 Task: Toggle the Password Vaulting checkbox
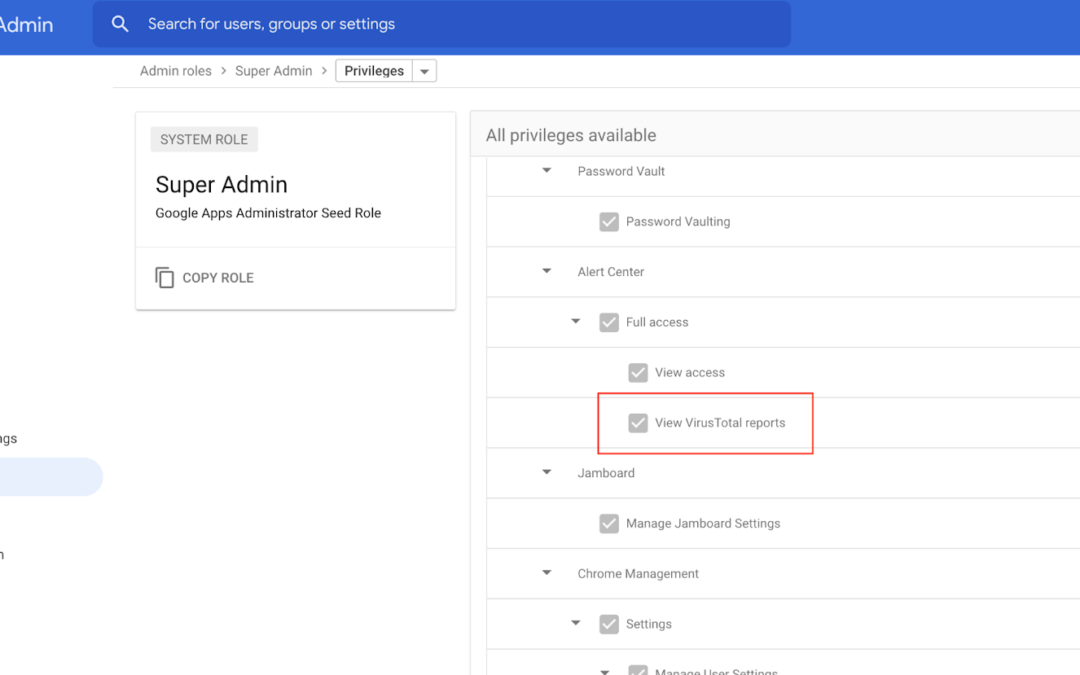coord(609,222)
